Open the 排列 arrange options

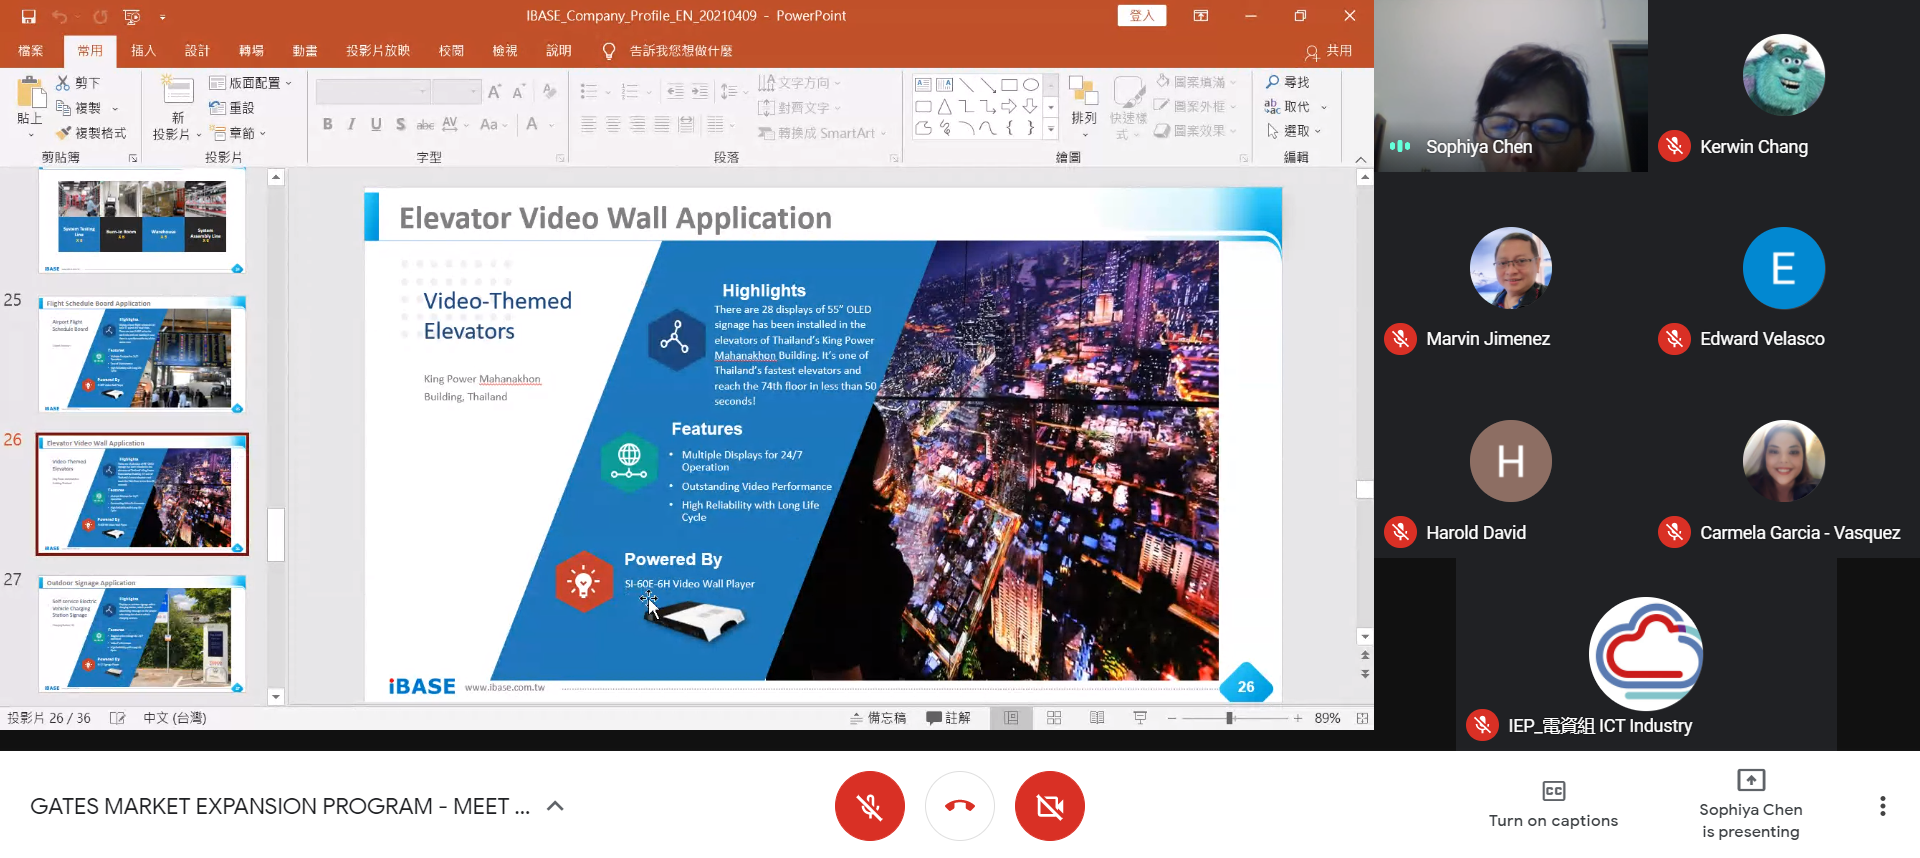click(1083, 107)
